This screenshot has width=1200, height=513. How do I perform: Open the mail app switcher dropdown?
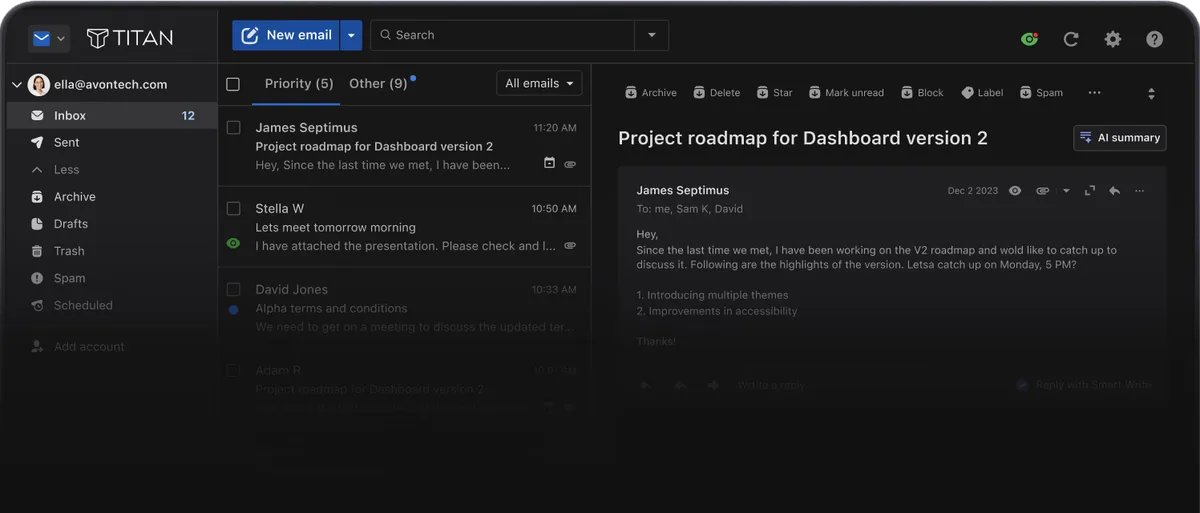point(49,39)
